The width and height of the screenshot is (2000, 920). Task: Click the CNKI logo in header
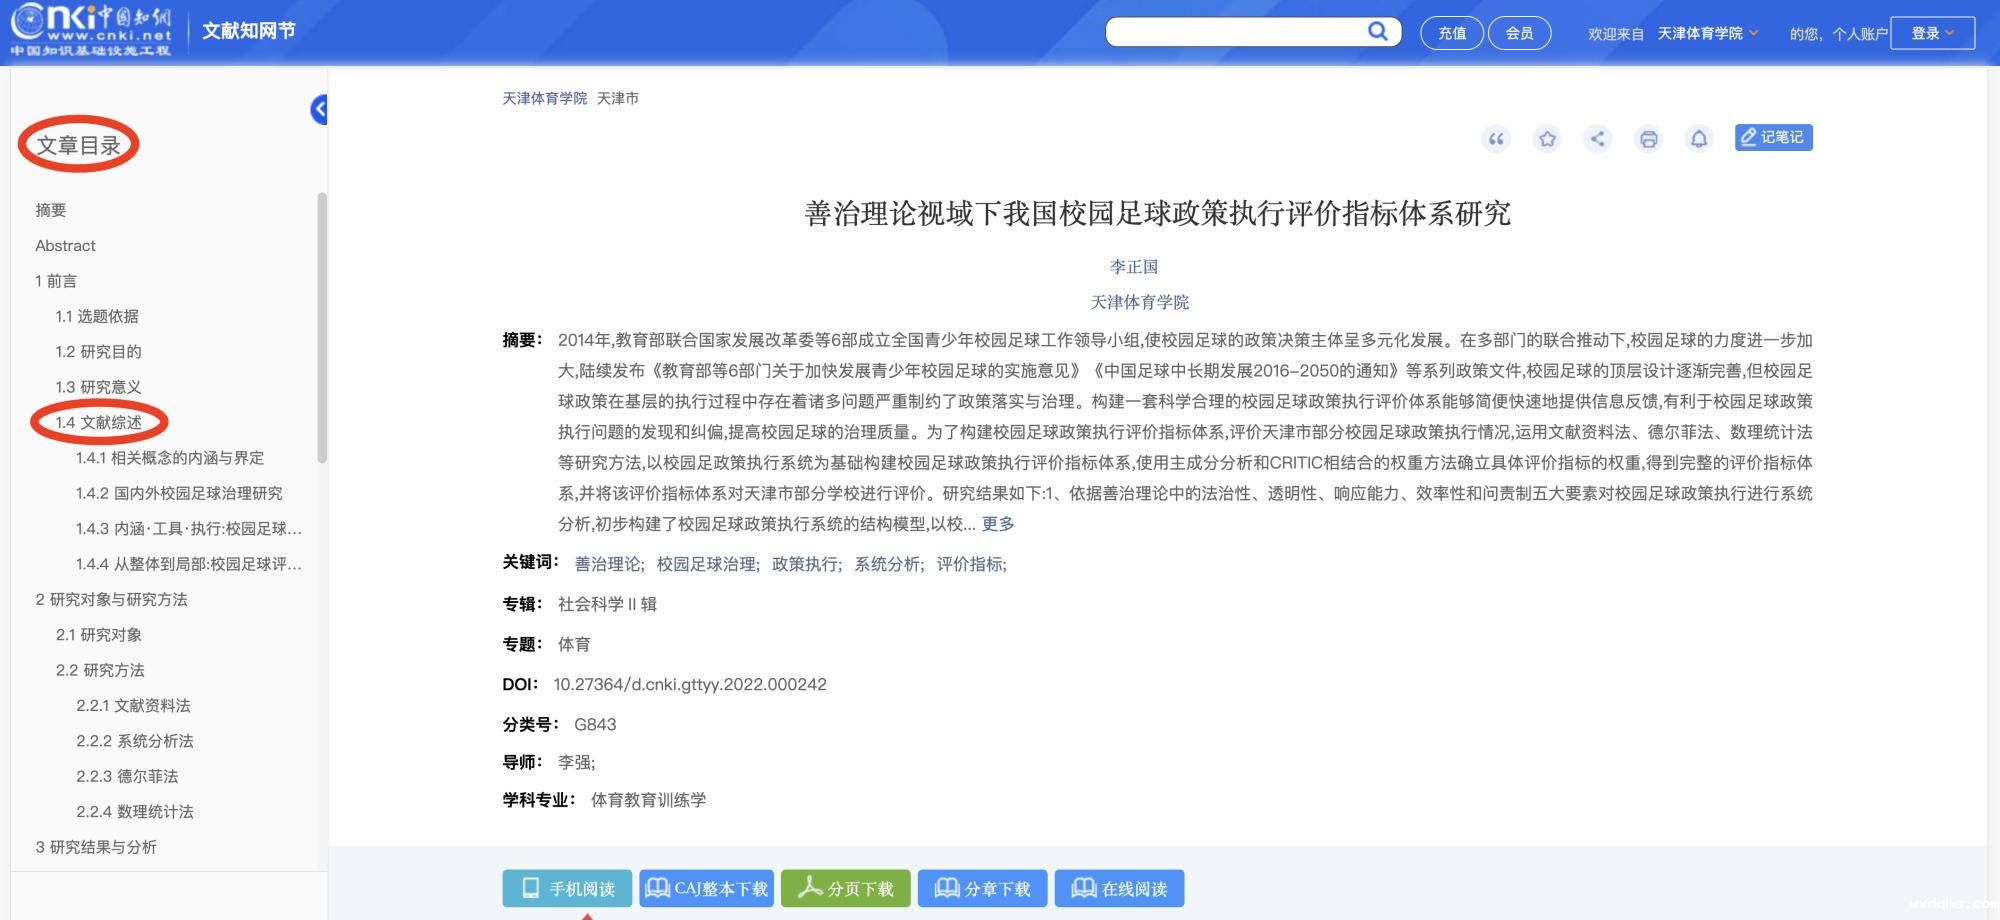click(x=91, y=31)
